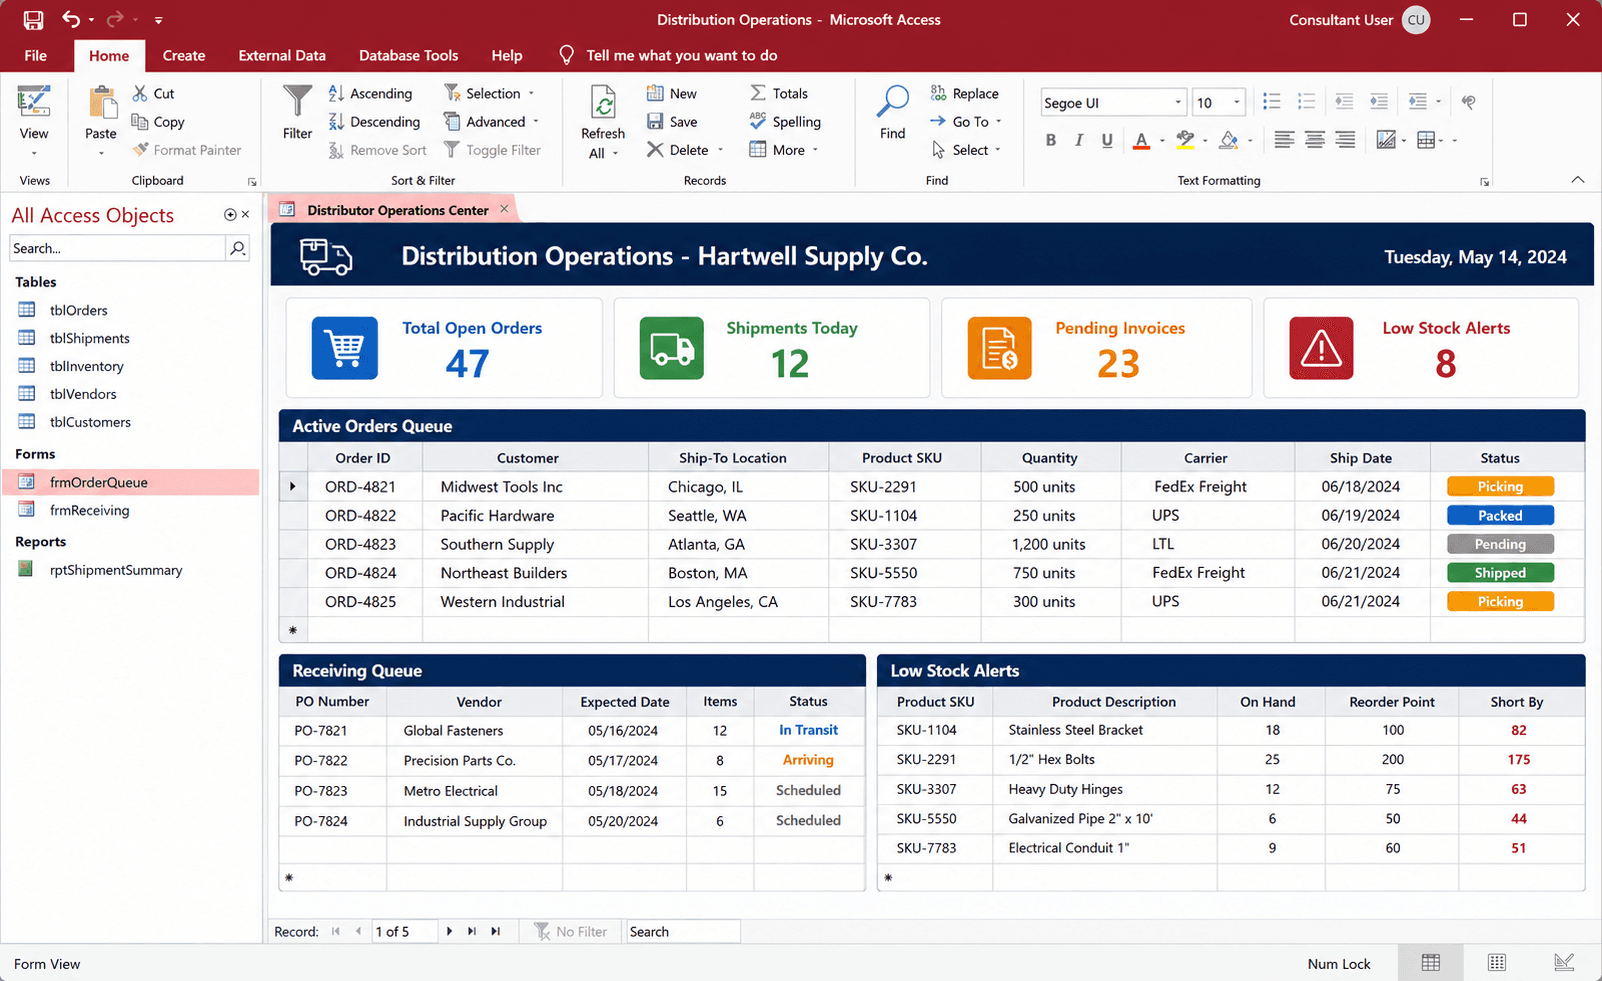1602x981 pixels.
Task: Open the tblInventory table
Action: coord(87,366)
